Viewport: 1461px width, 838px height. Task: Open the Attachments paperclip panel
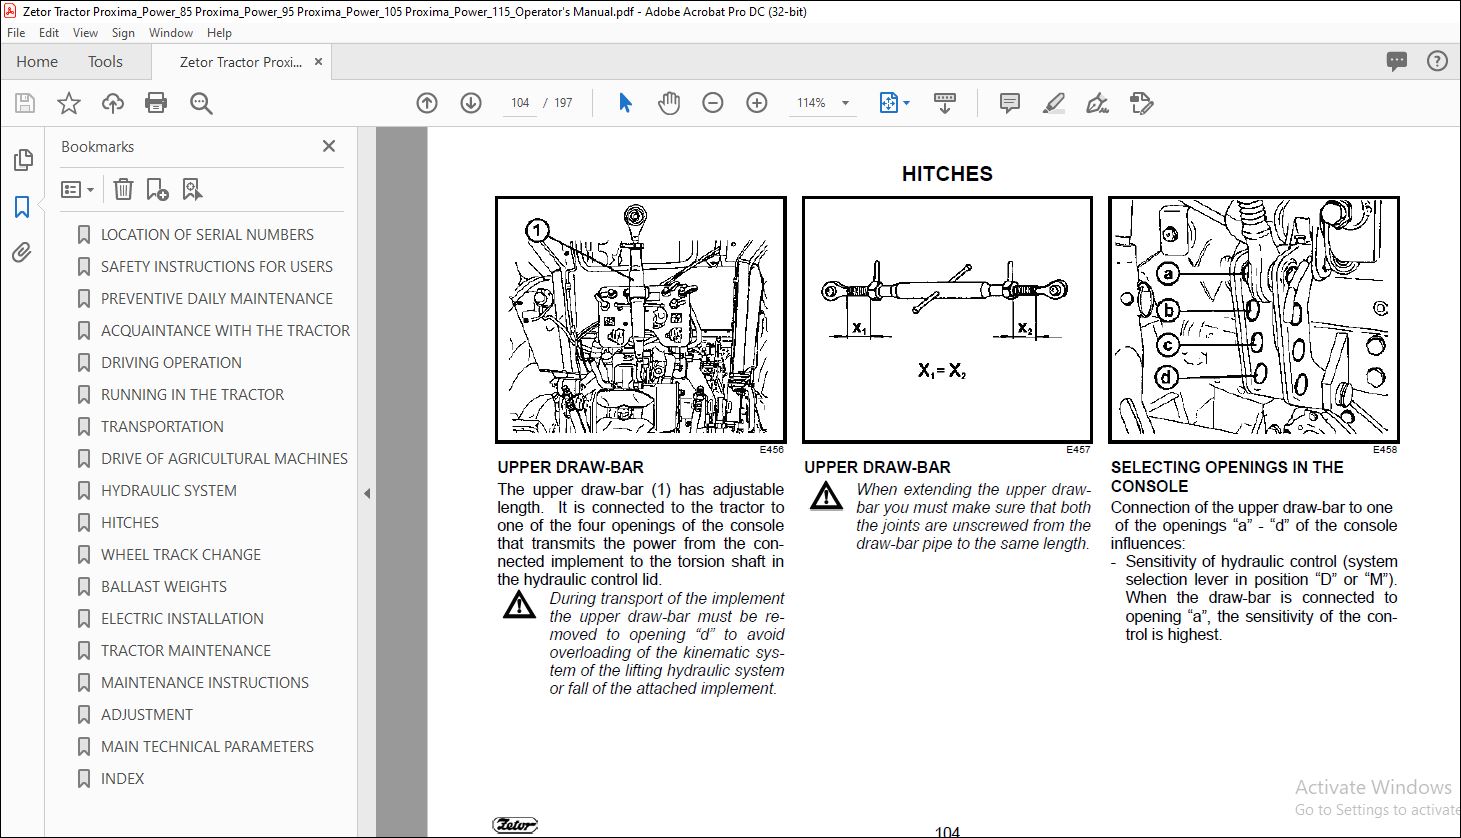coord(22,253)
